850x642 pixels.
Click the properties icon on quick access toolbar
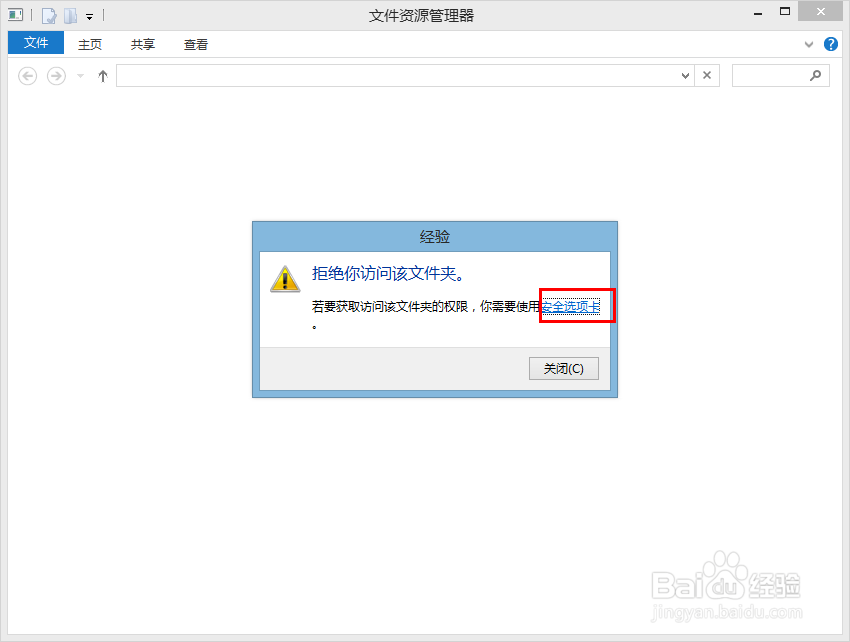click(48, 15)
